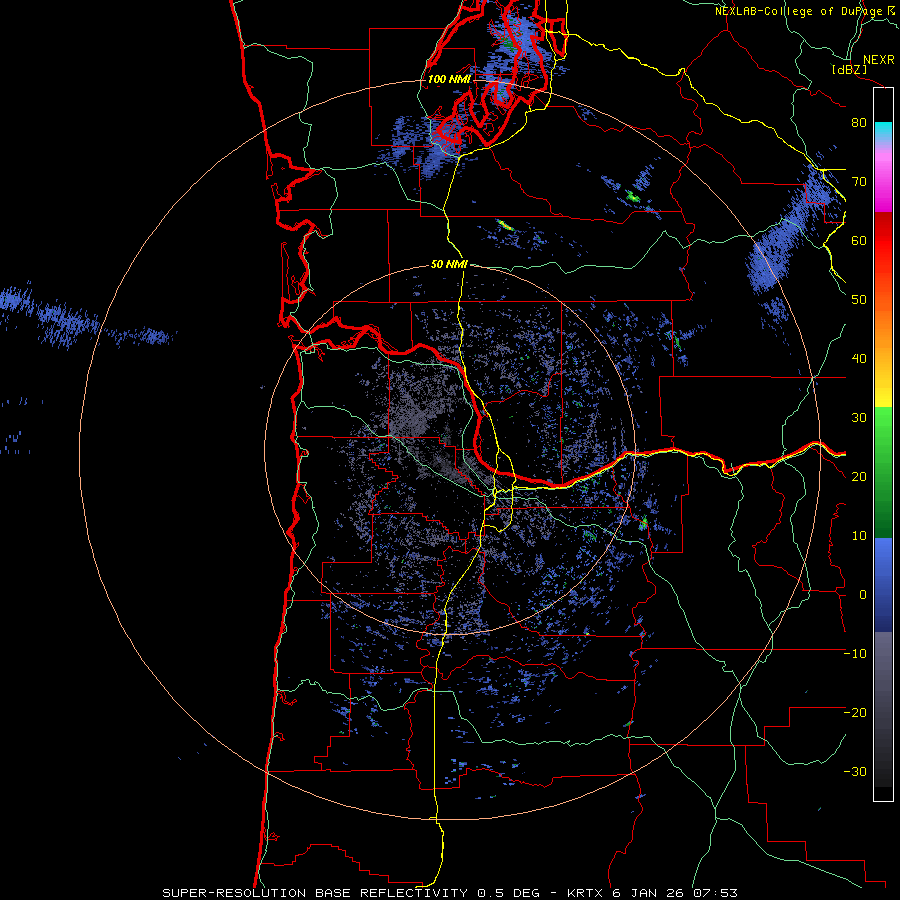
Task: Click the 40 value on the dBZ scale
Action: [x=859, y=359]
